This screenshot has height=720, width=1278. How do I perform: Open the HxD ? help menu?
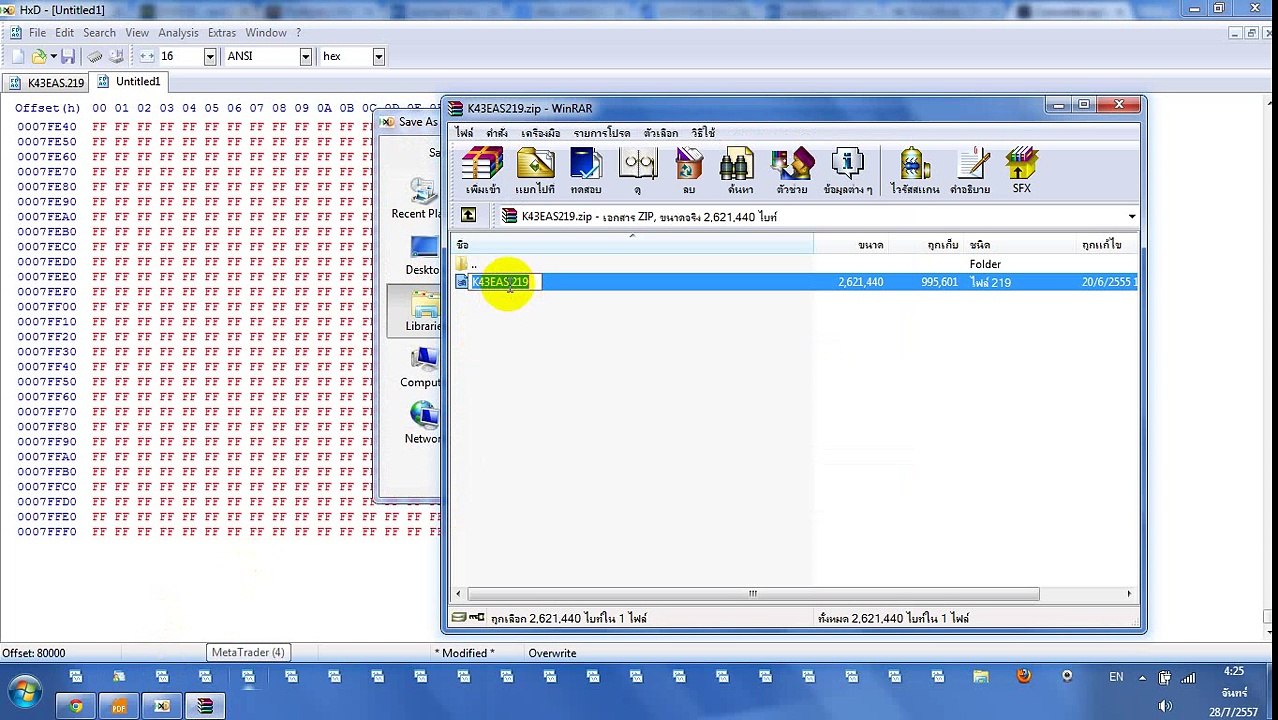(298, 33)
